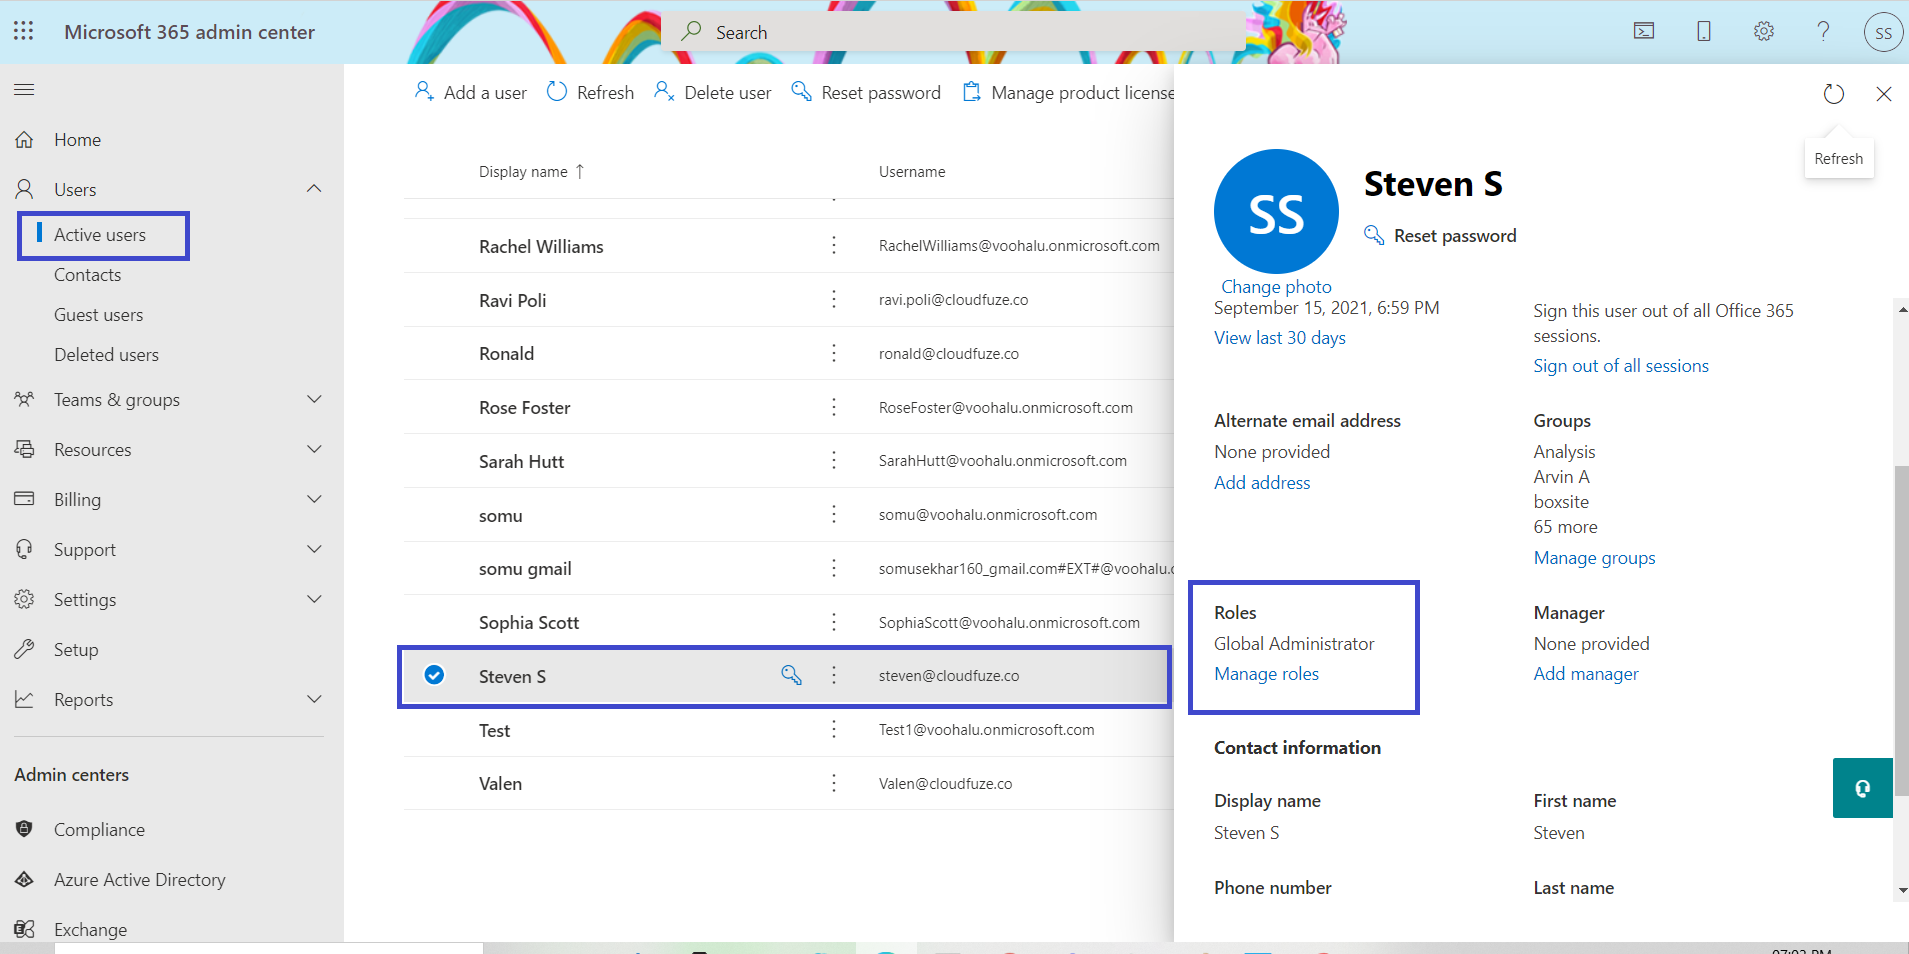Click View last 30 days link

click(1280, 338)
